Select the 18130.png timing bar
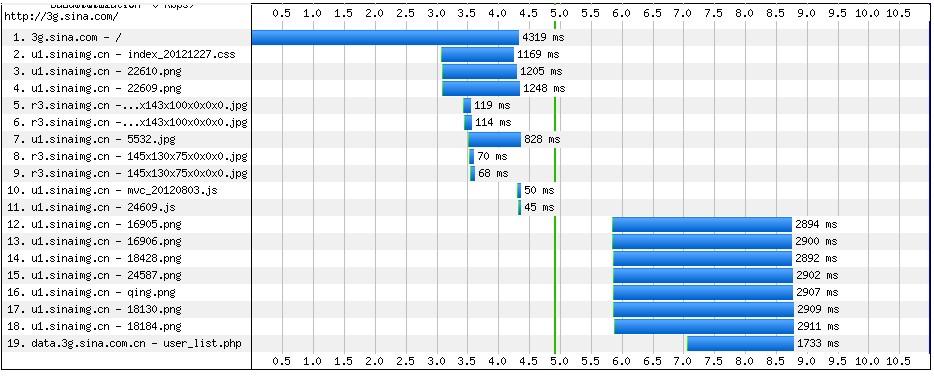The image size is (934, 377). pos(703,310)
